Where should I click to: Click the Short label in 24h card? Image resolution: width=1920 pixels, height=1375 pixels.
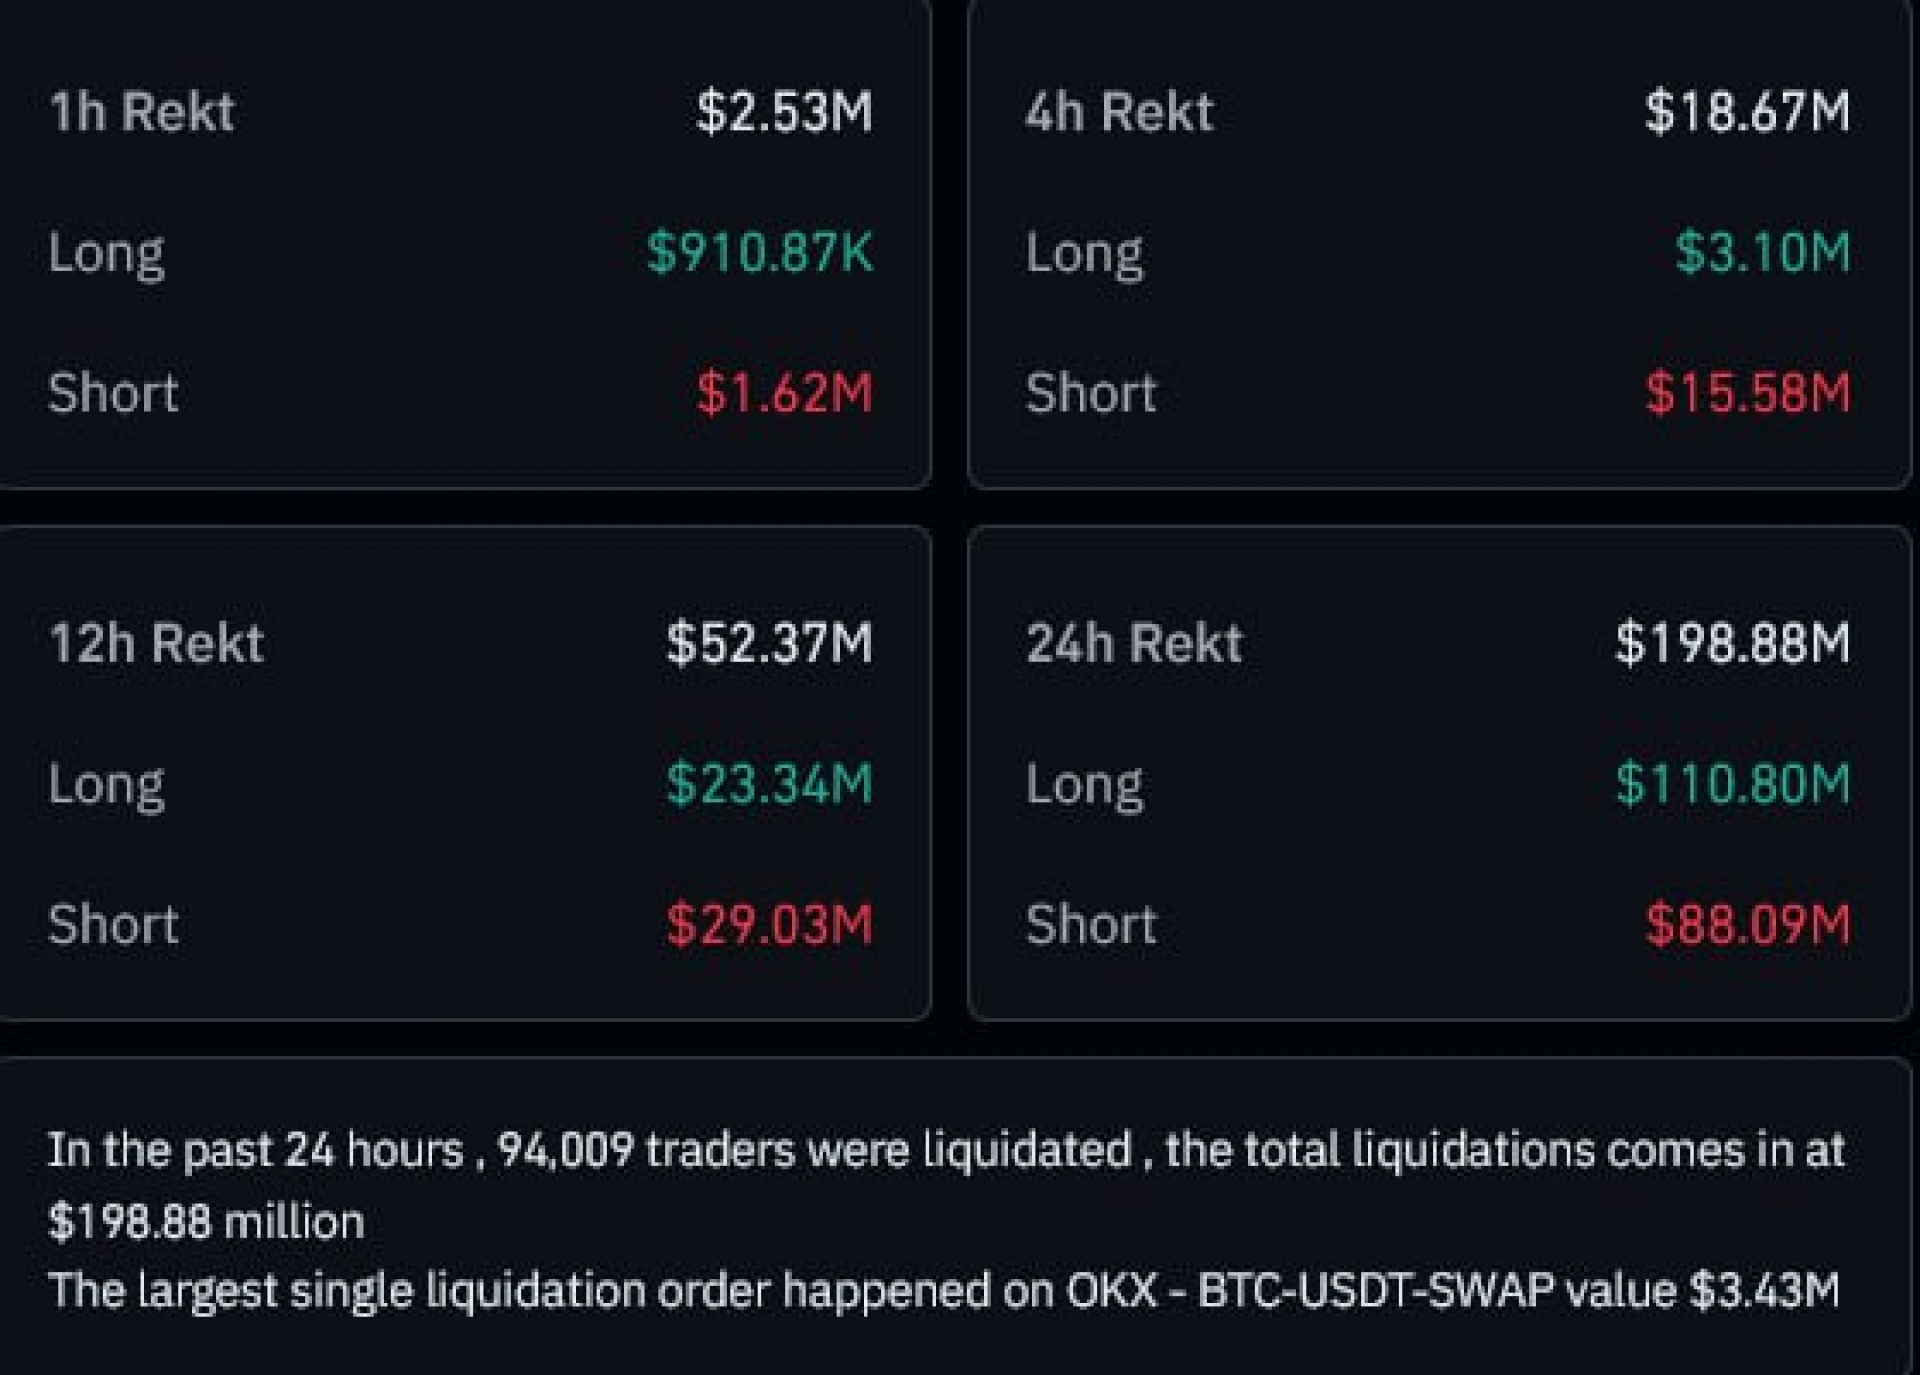click(1091, 924)
